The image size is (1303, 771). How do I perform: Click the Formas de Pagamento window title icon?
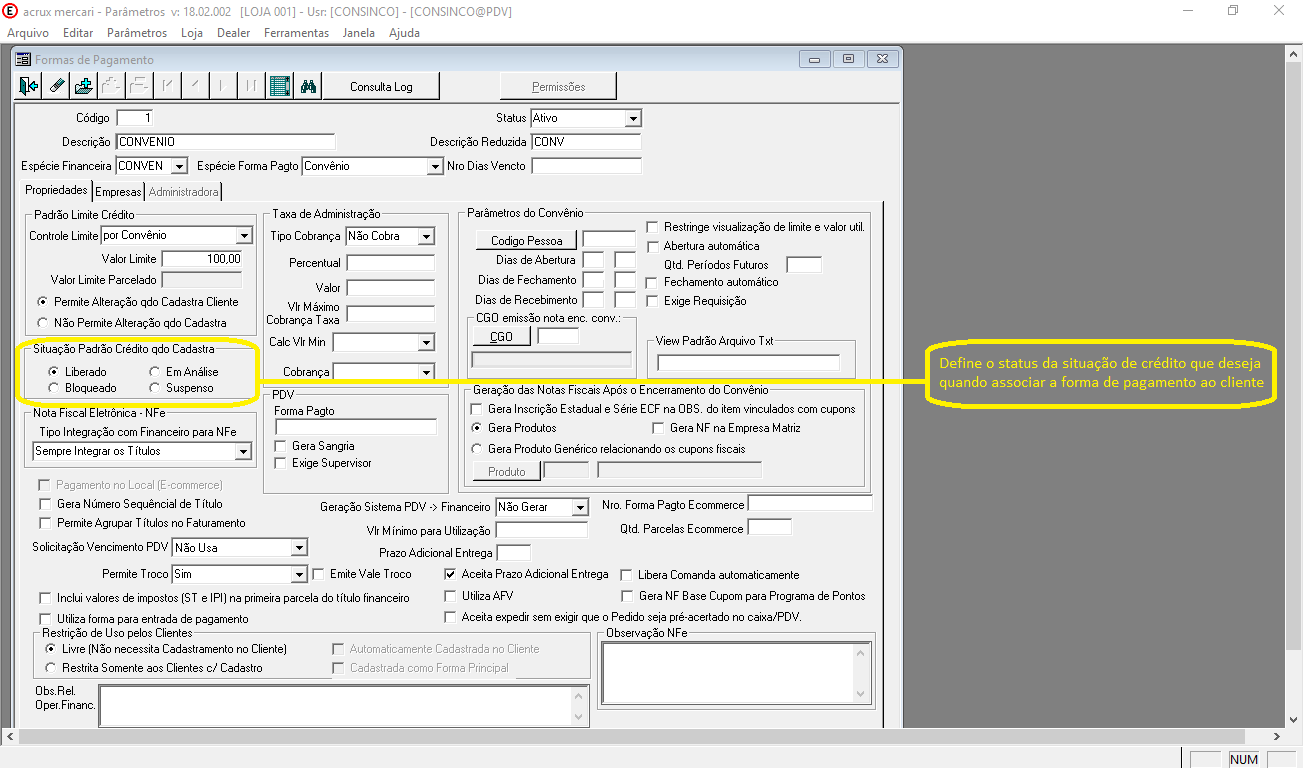pyautogui.click(x=23, y=59)
